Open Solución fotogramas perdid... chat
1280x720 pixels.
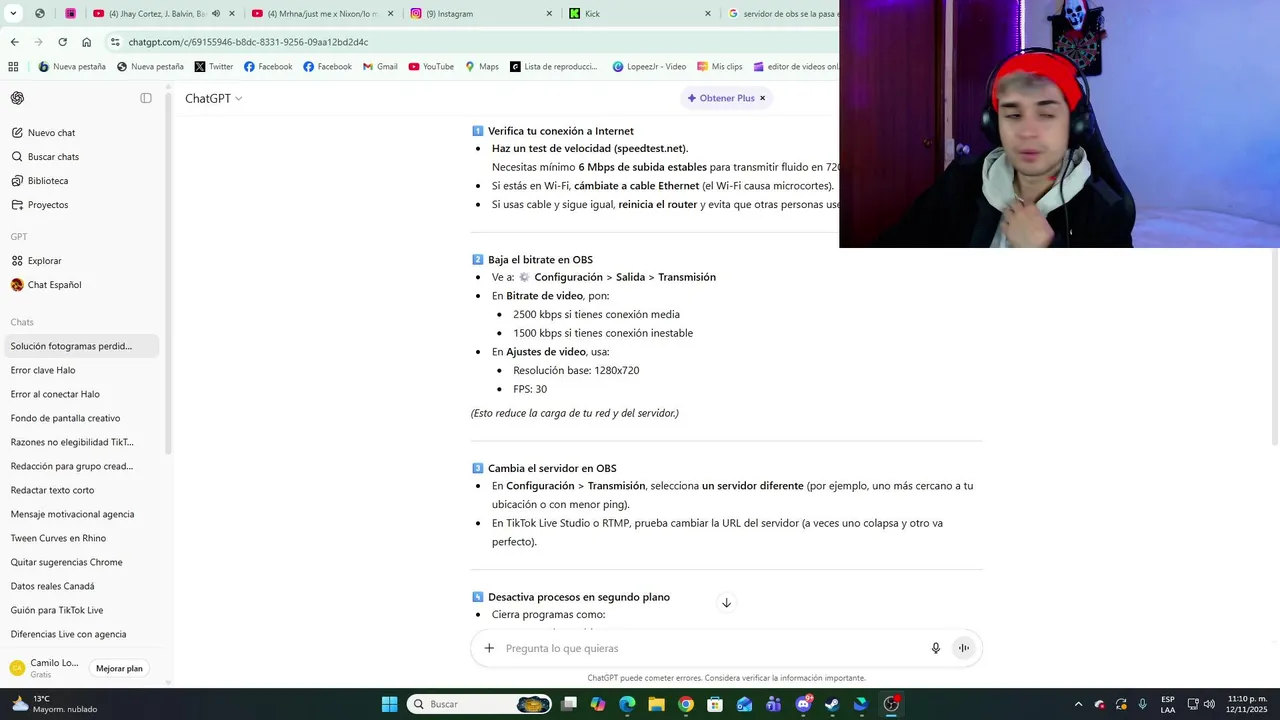click(82, 346)
